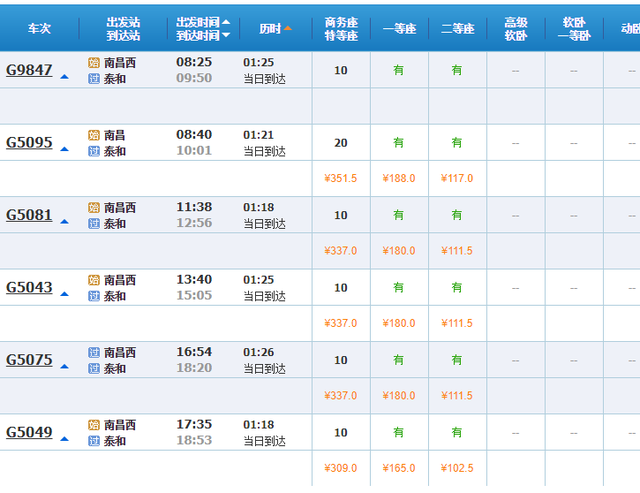Click the 过 icon beside G5081's 泰和
The width and height of the screenshot is (640, 493).
[x=94, y=224]
